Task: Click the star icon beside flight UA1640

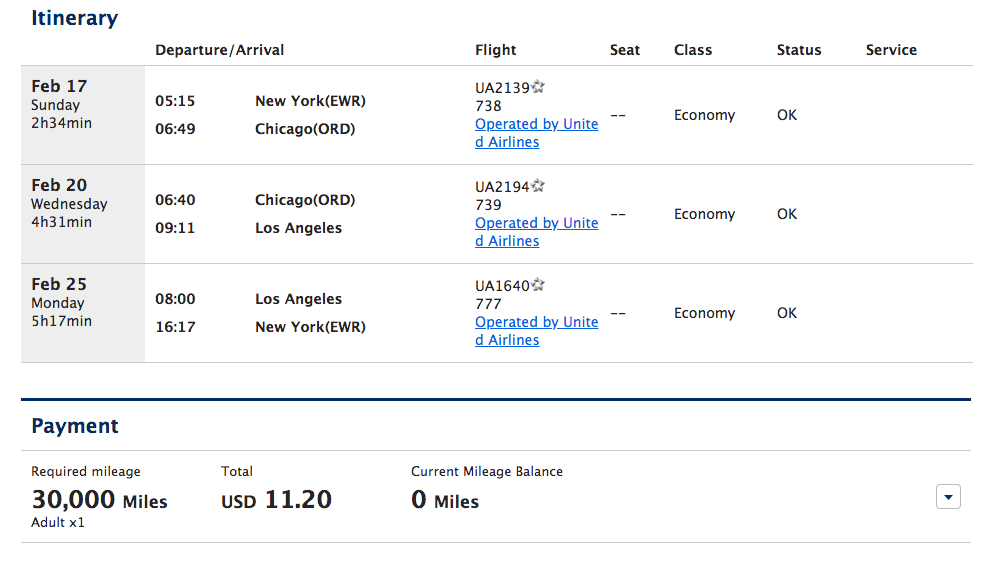Action: click(x=538, y=285)
